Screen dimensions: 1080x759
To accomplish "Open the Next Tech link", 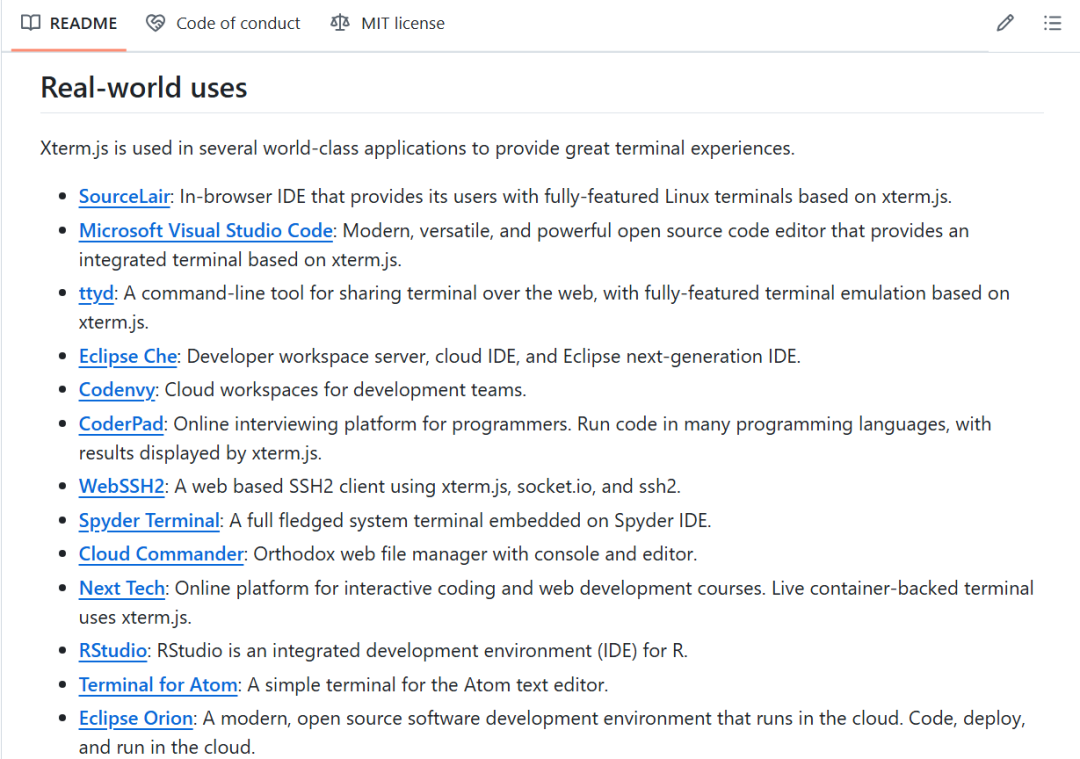I will [123, 588].
